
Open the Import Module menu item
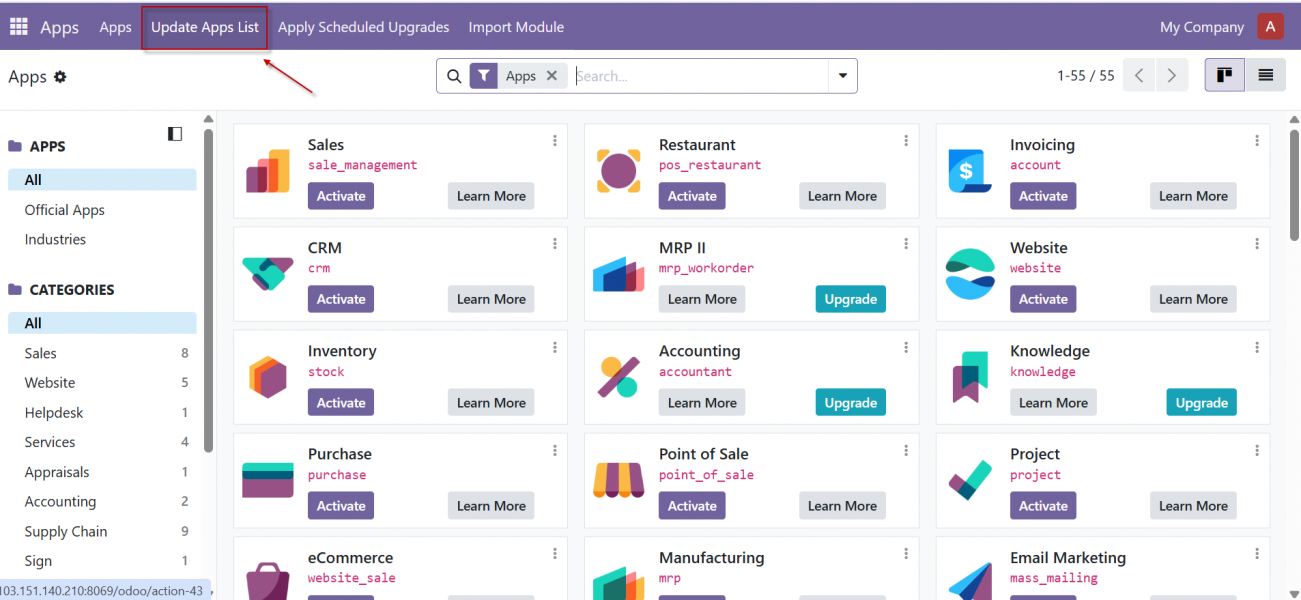coord(516,27)
